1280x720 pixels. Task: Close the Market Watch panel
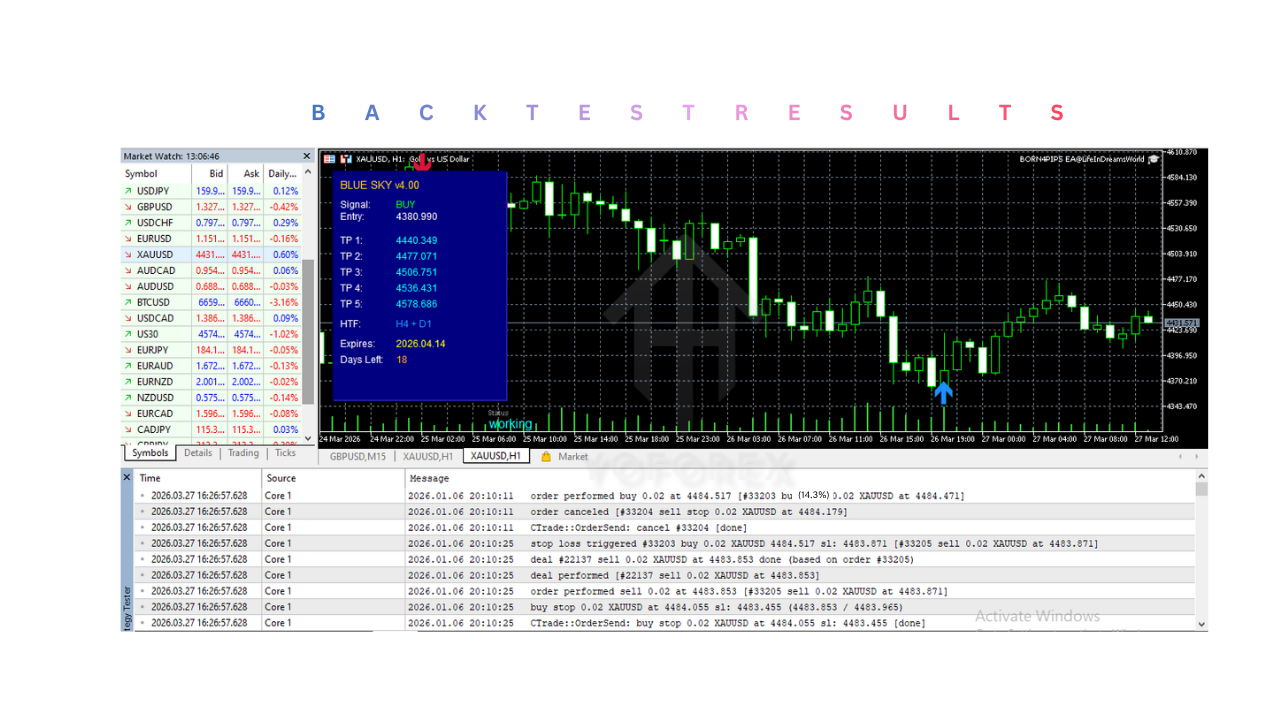306,156
